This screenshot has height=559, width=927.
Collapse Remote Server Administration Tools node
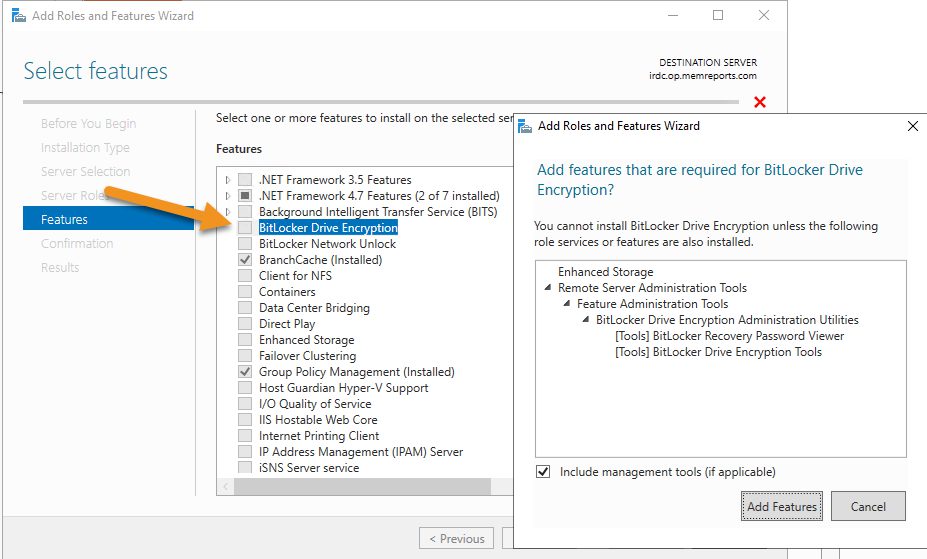pos(547,287)
